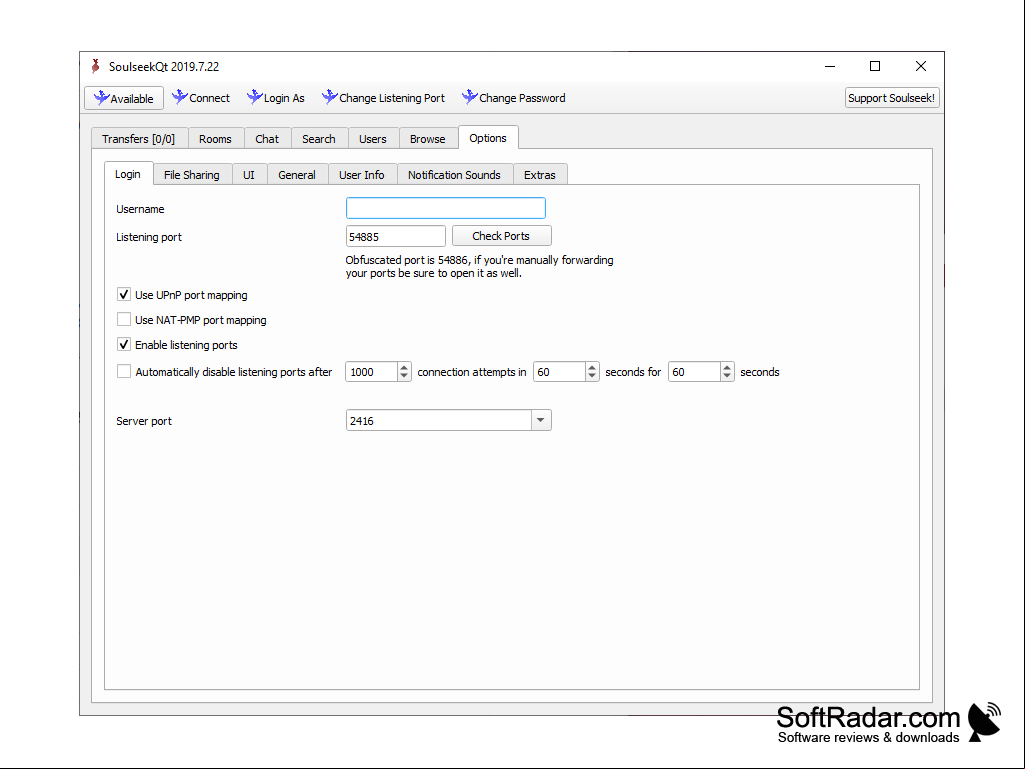Increase the connection attempts value with up arrow
1025x769 pixels.
tap(404, 367)
